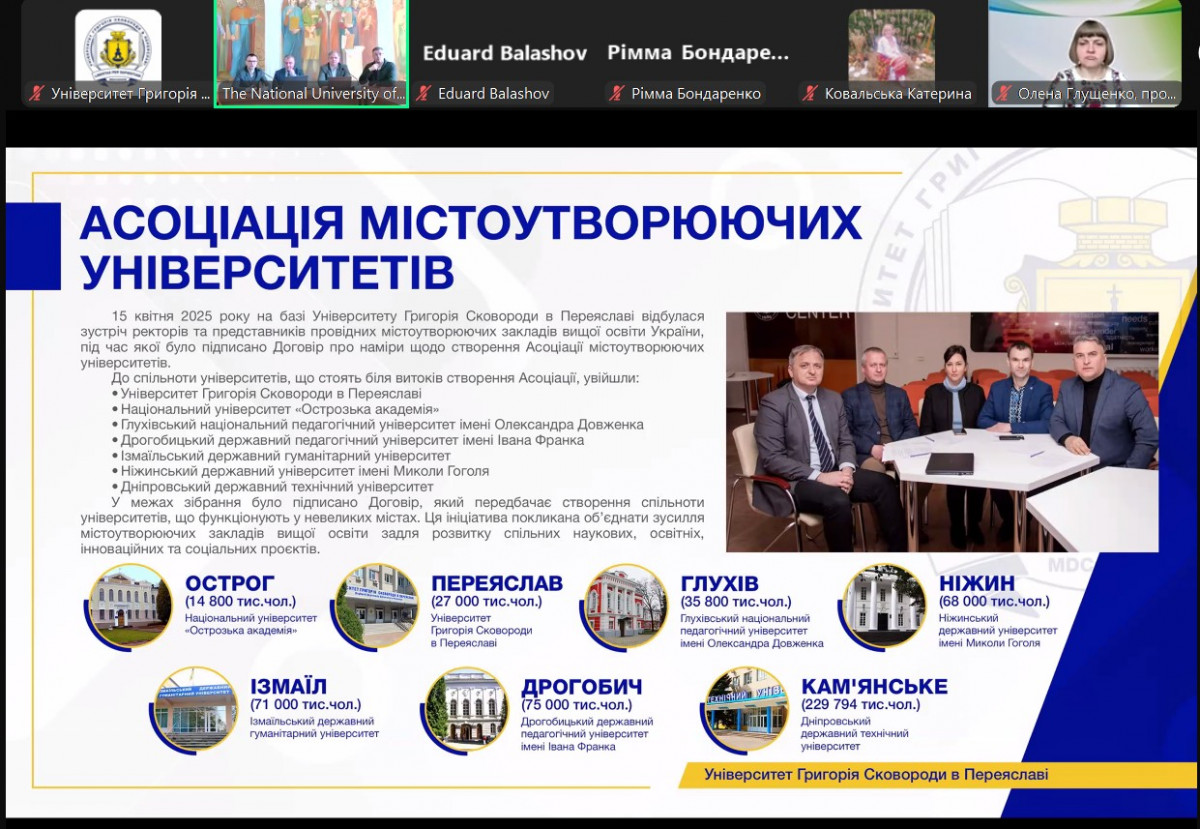
Task: Click the large 'Рімма Бондаре...' name in the tile
Action: 698,53
